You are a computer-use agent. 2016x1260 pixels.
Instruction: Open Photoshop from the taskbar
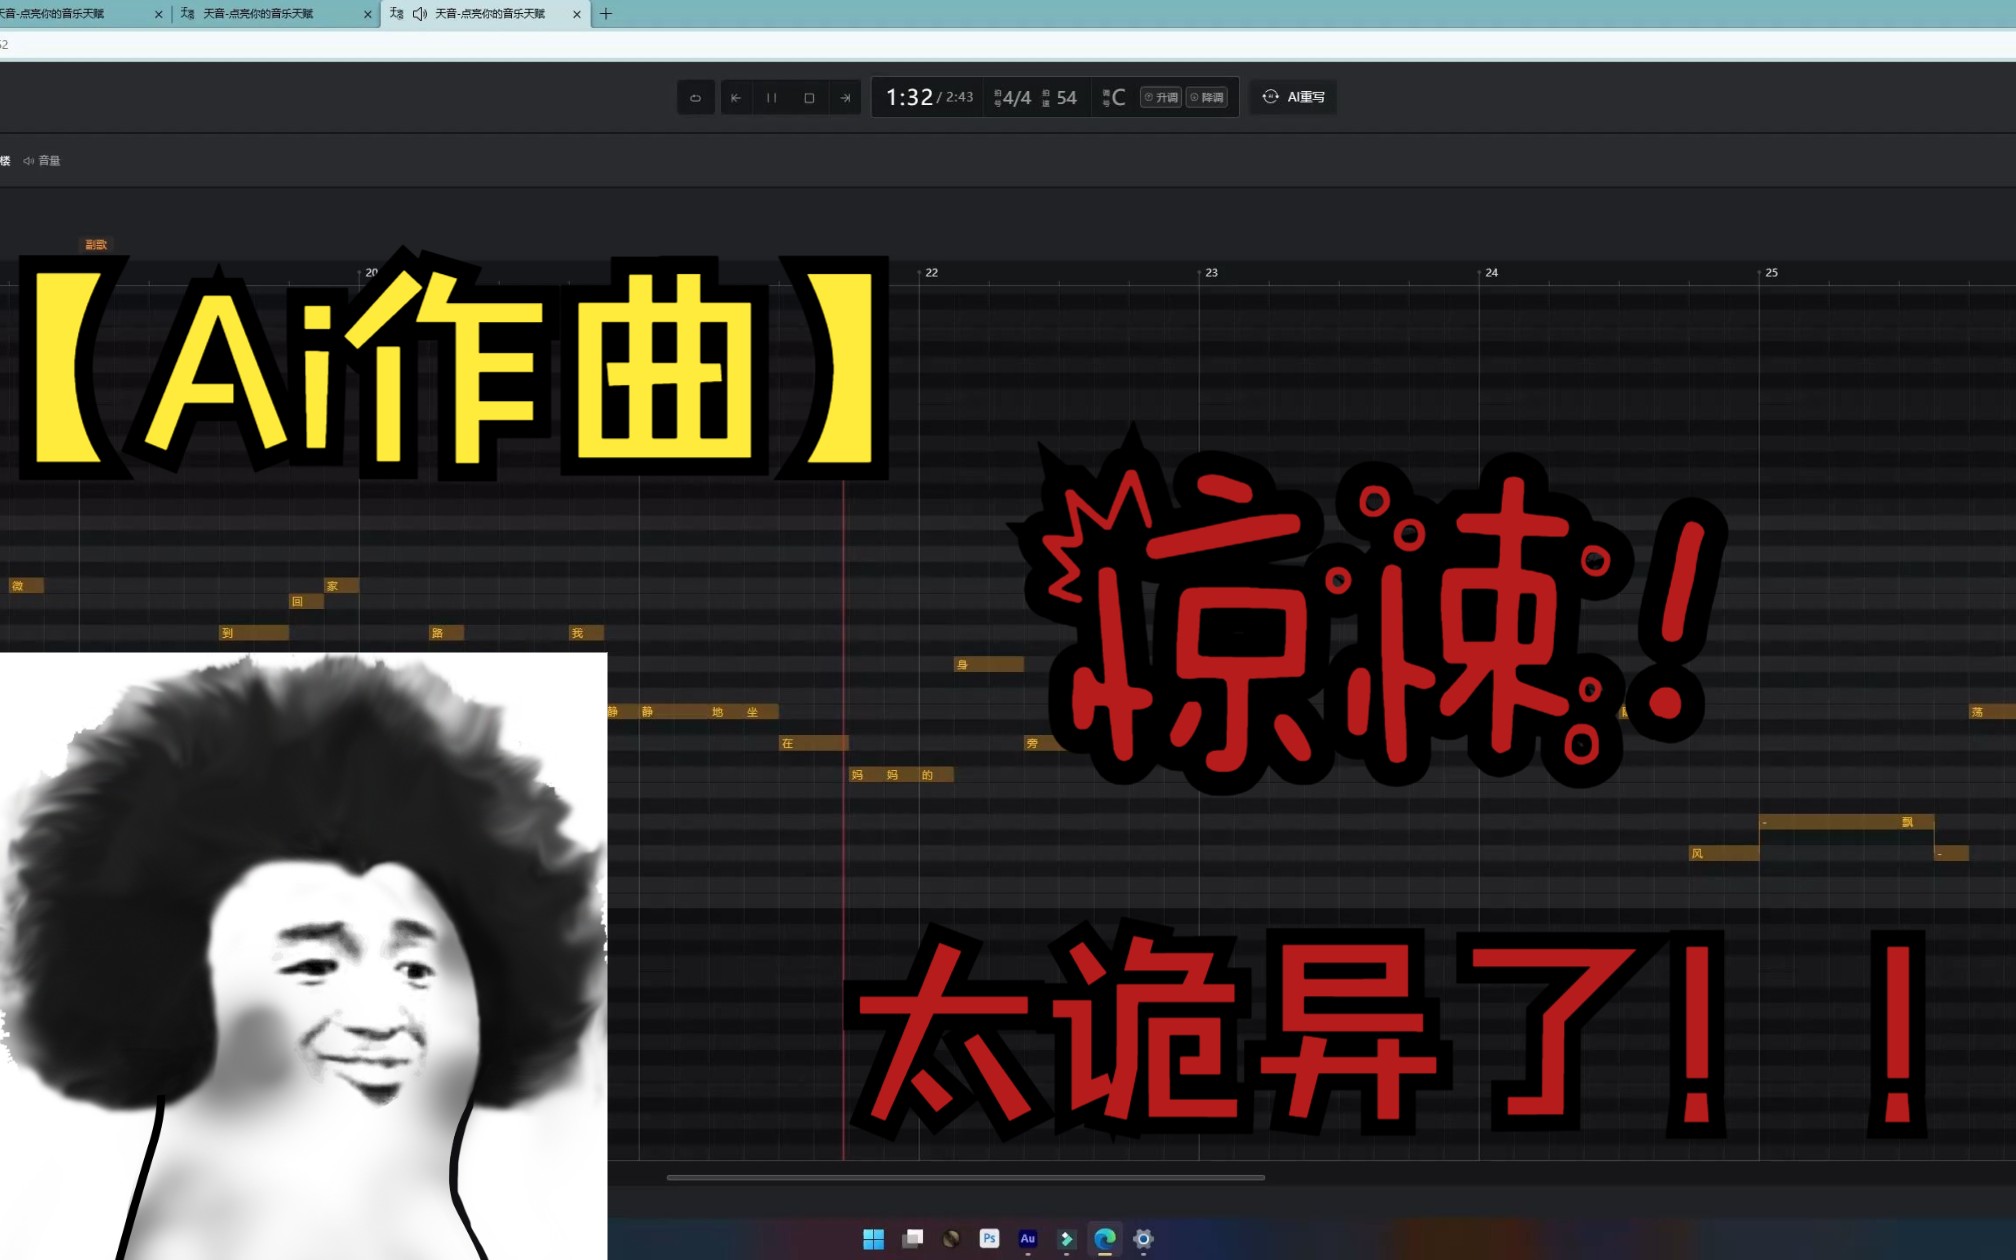989,1239
